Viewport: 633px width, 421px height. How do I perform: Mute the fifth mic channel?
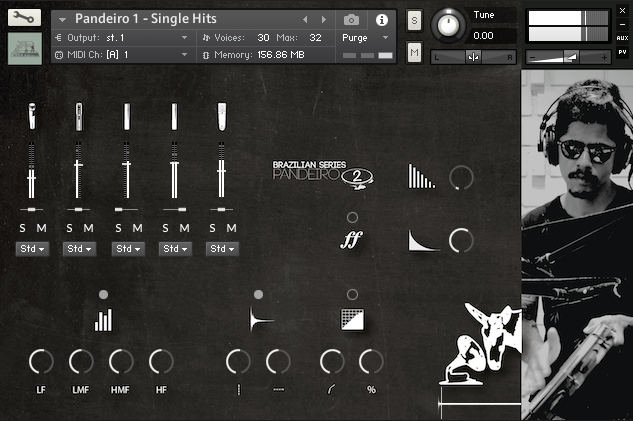(x=231, y=228)
